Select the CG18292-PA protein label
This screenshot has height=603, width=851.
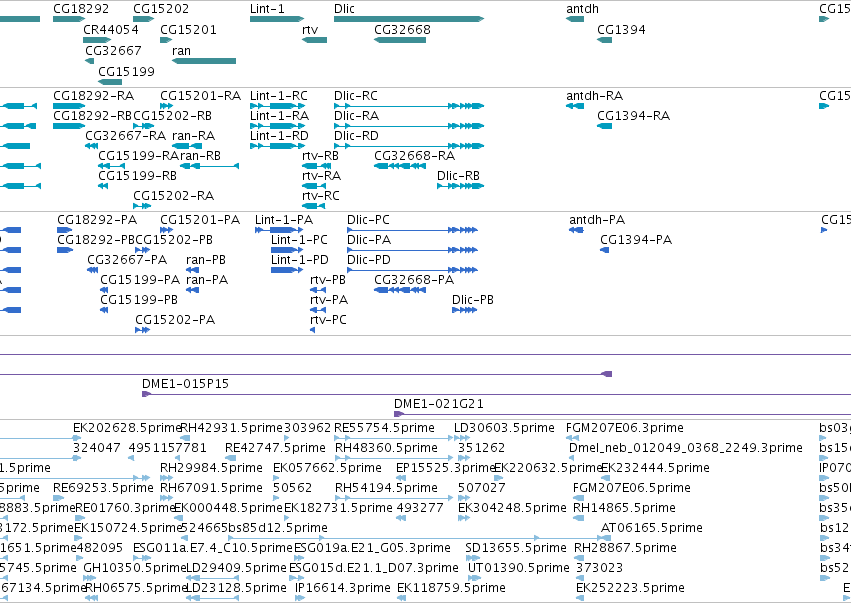click(x=97, y=220)
